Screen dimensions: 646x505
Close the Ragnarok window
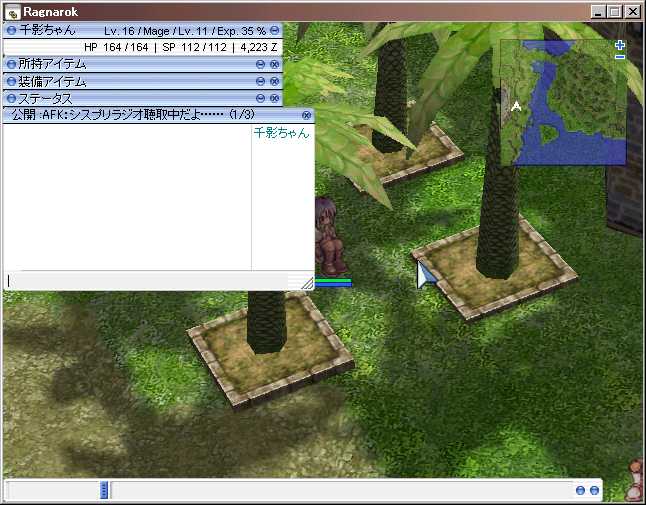pos(632,12)
